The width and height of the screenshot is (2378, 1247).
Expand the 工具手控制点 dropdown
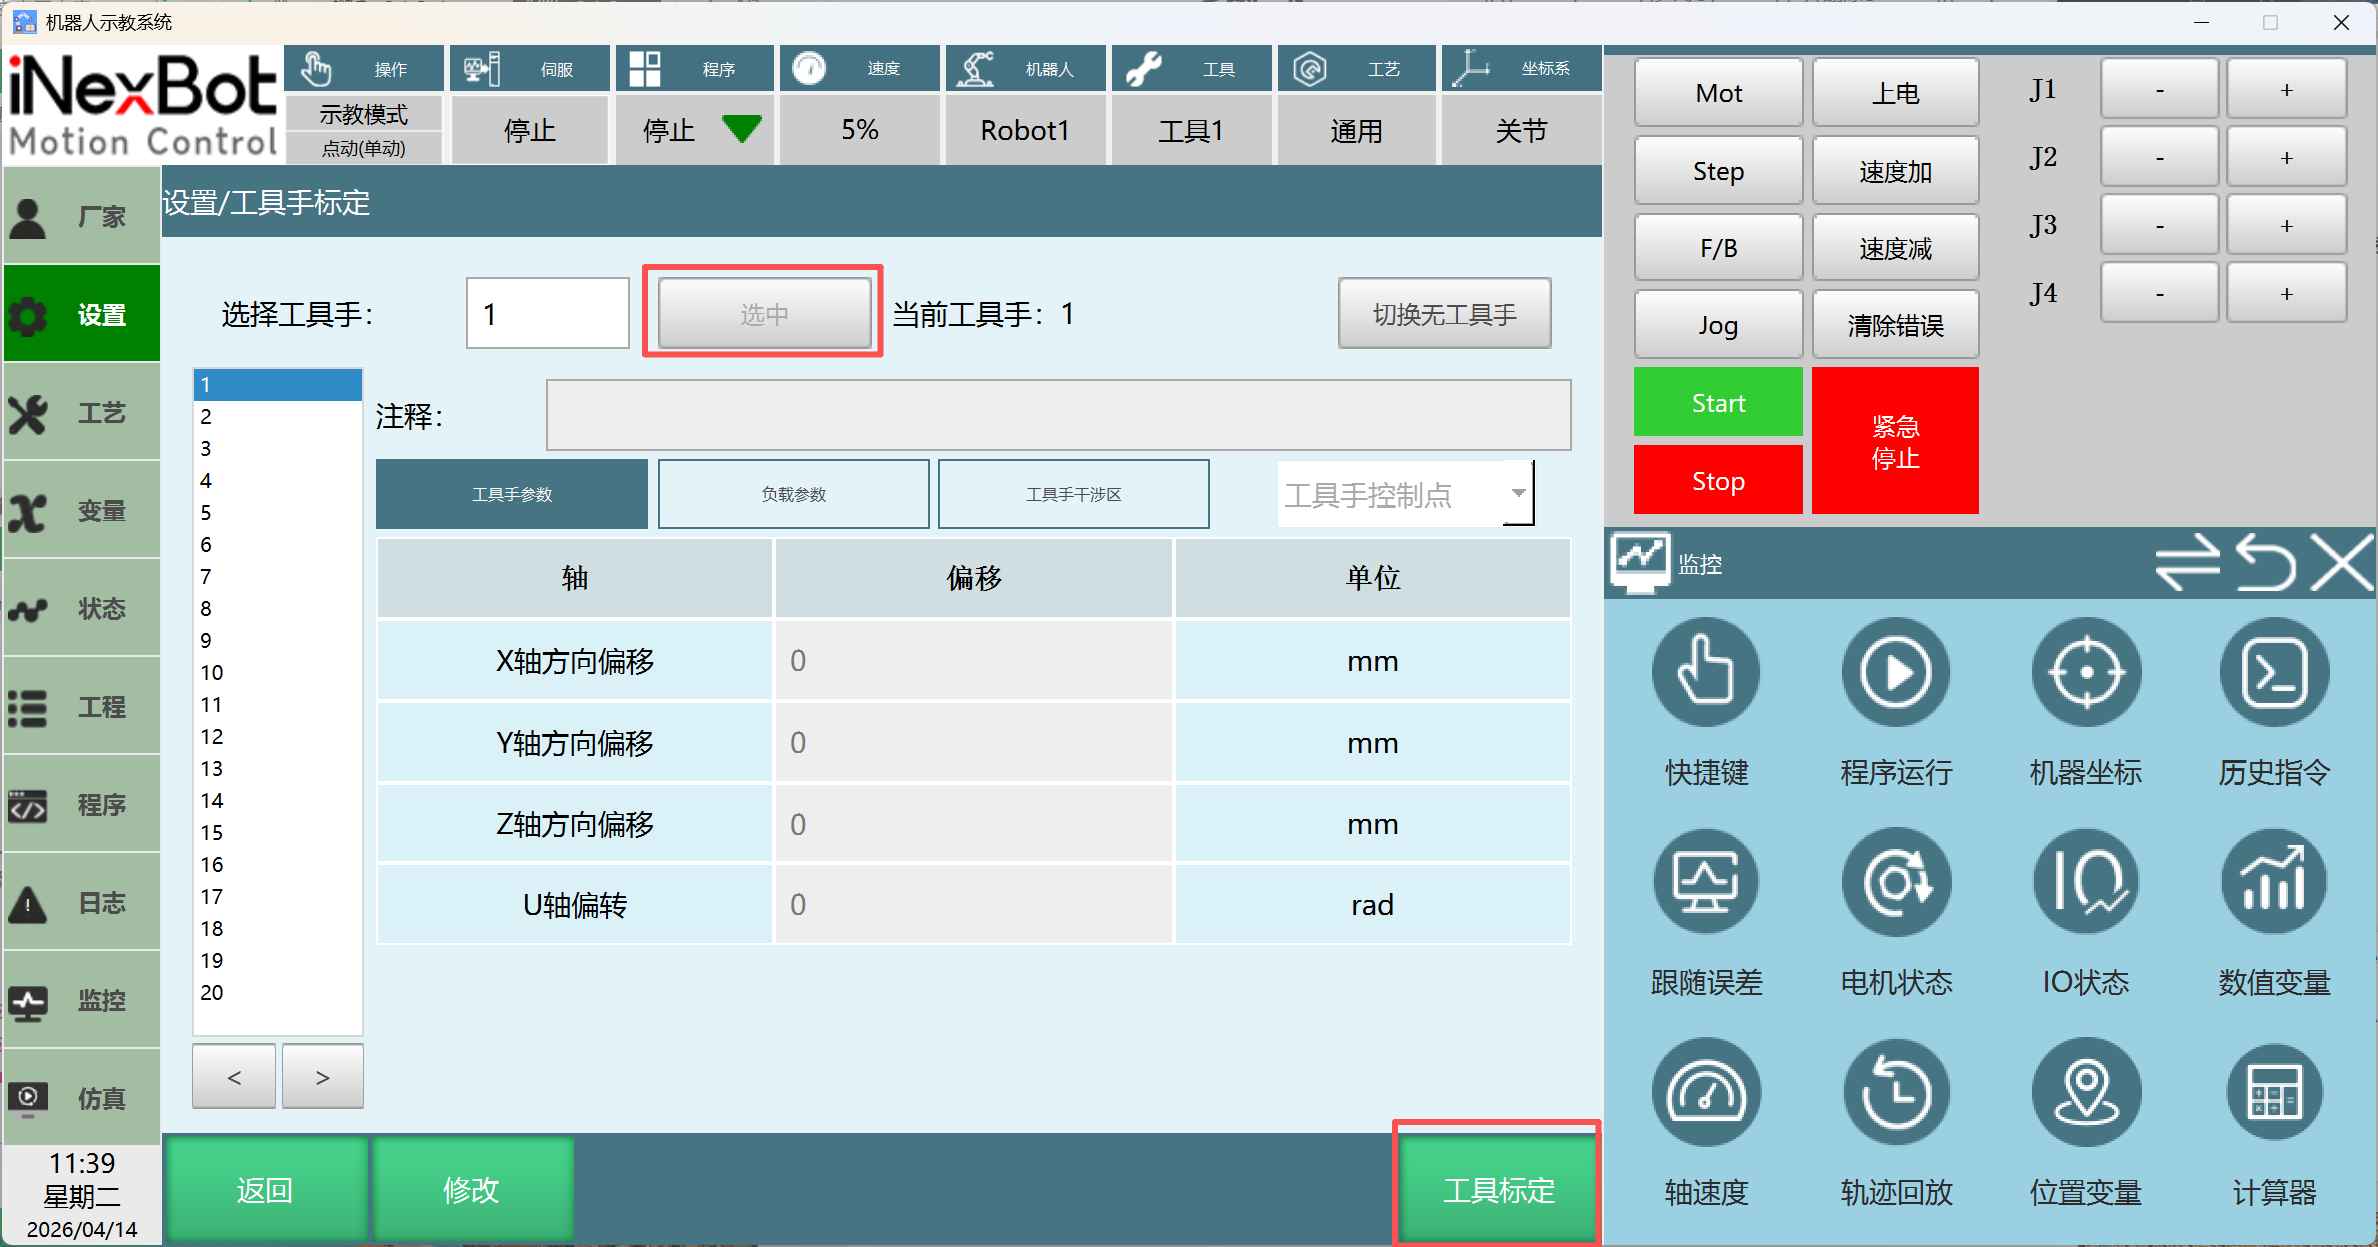(1518, 493)
